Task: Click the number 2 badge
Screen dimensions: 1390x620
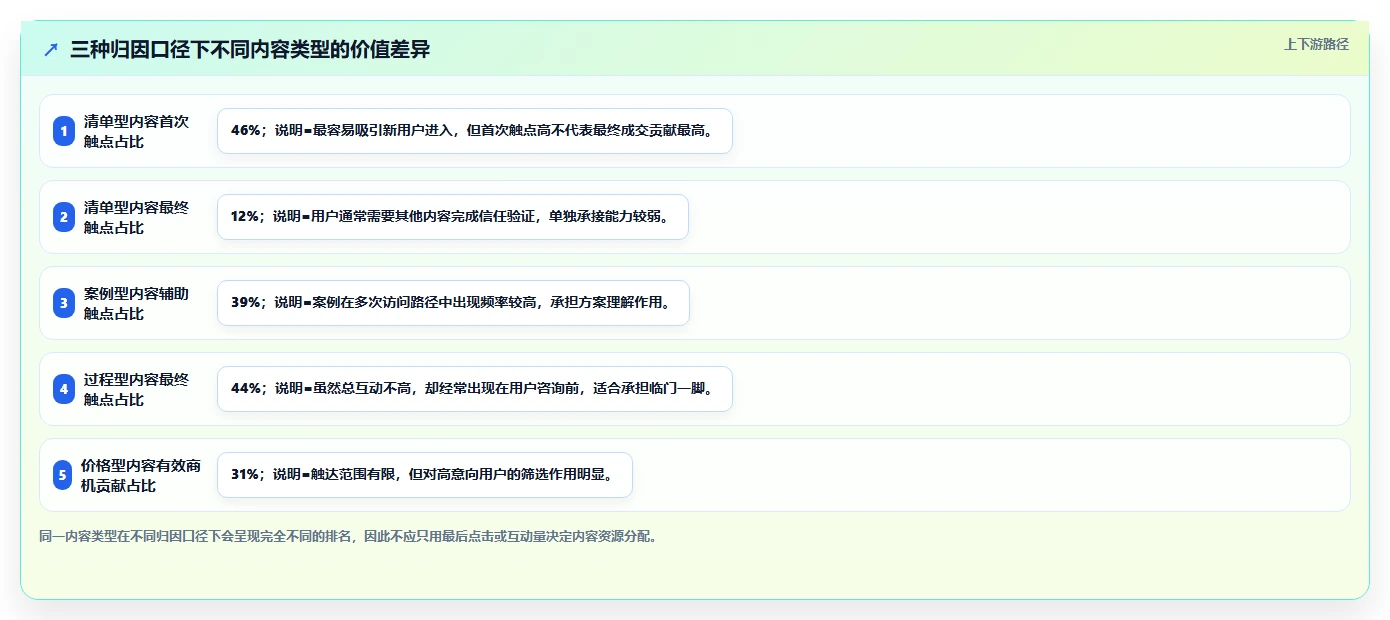Action: [64, 217]
